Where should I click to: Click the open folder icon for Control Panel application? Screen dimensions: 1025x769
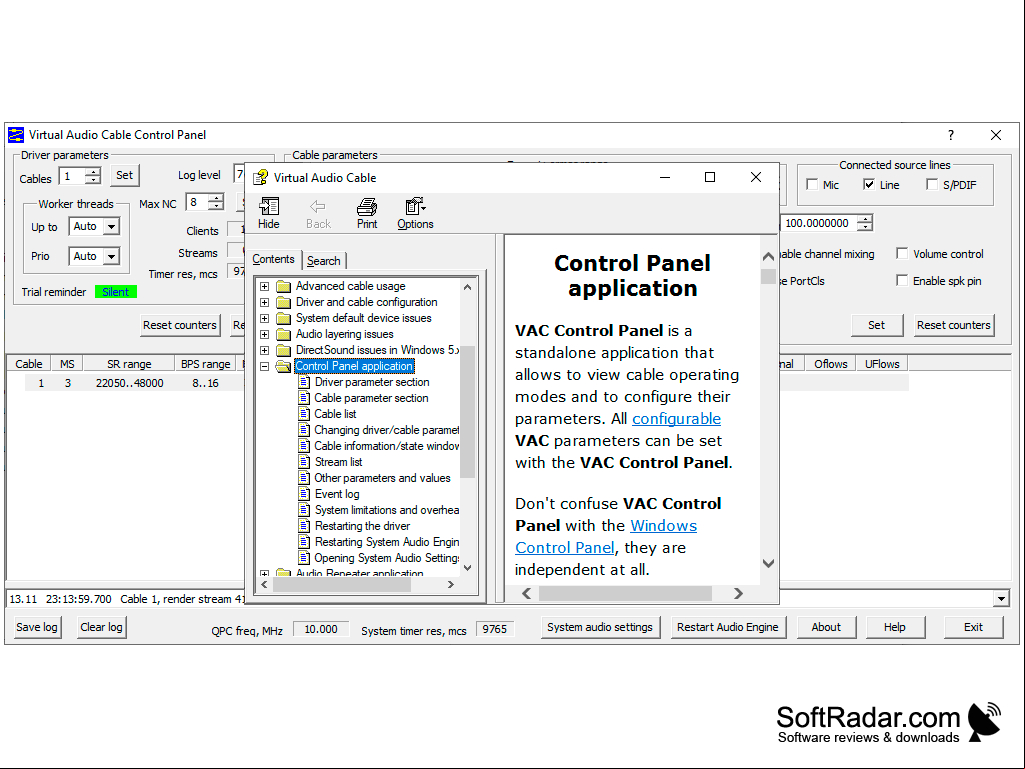click(283, 366)
